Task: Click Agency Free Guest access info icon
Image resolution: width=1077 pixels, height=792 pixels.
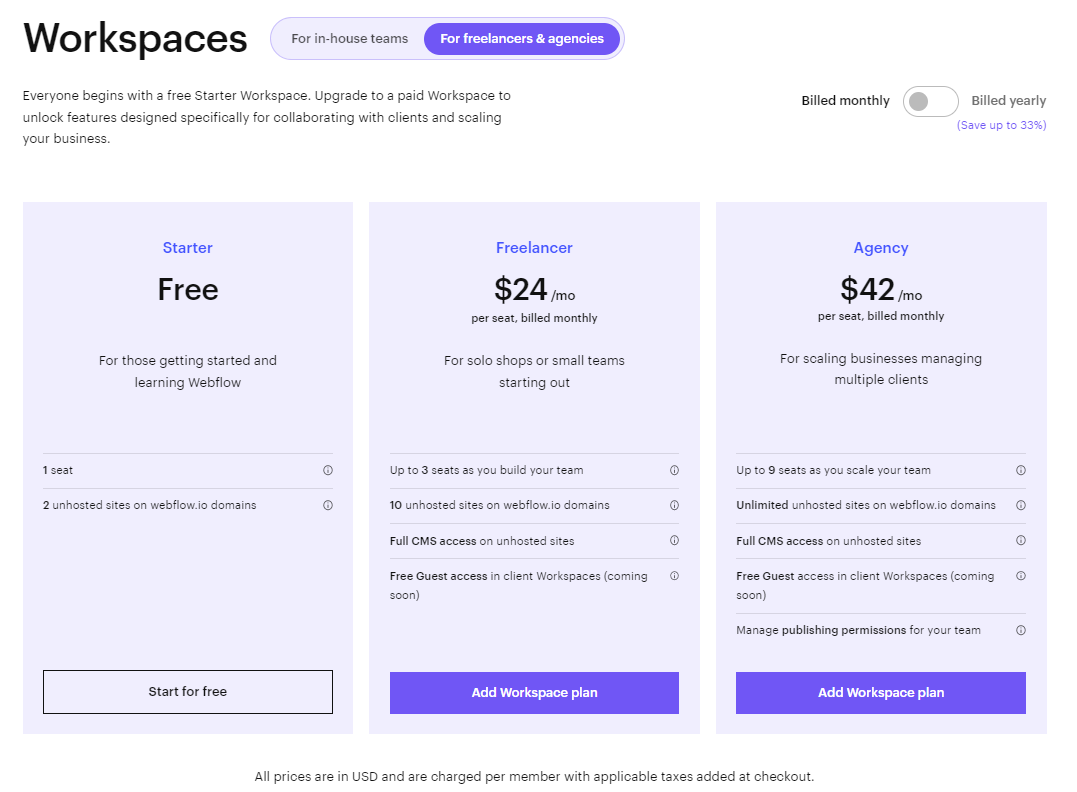Action: coord(1021,576)
